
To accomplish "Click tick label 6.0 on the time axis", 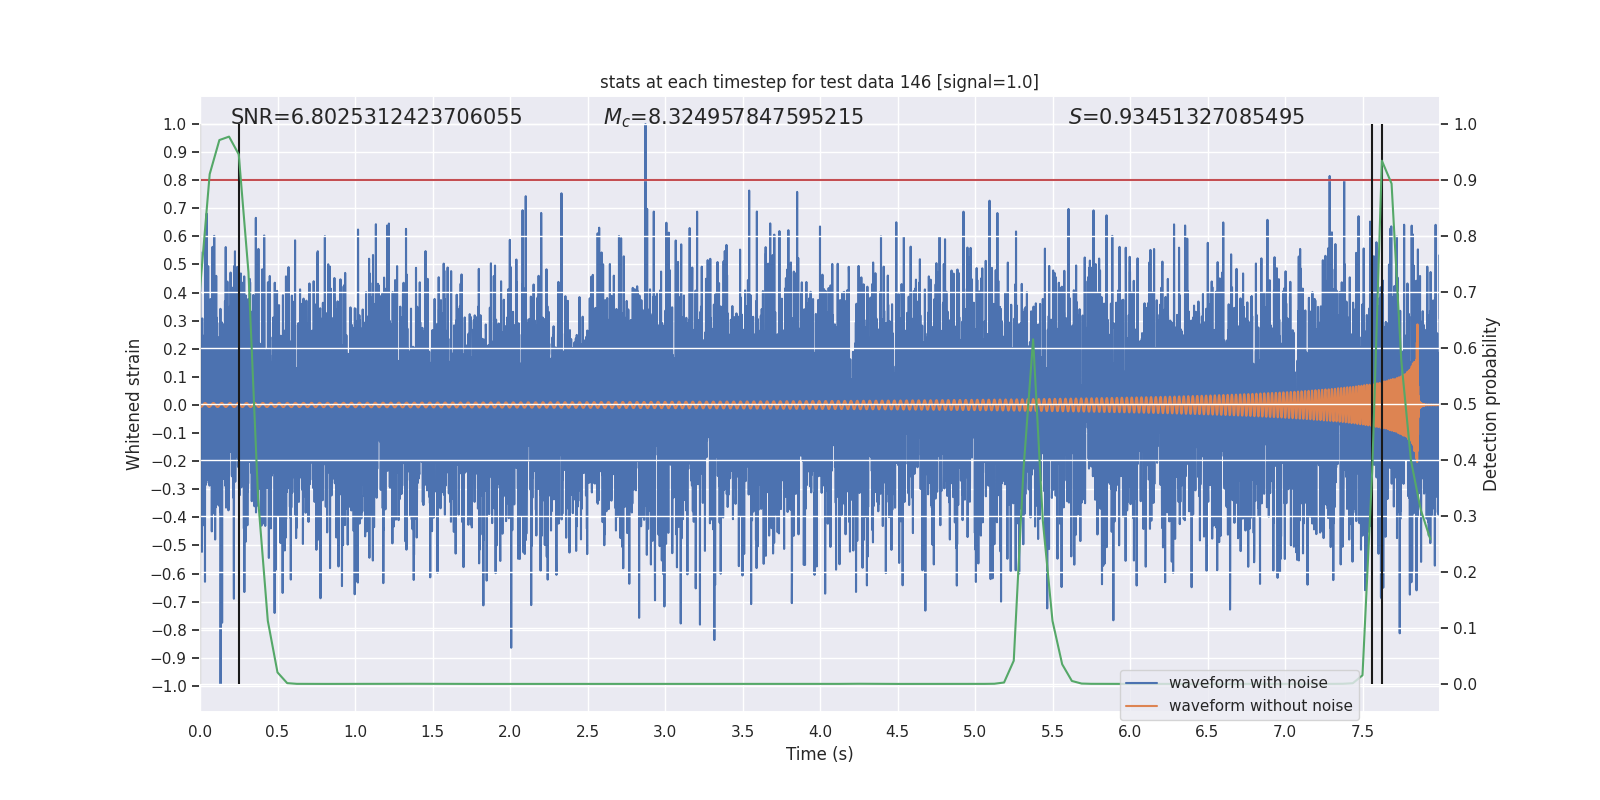I will coord(1130,732).
